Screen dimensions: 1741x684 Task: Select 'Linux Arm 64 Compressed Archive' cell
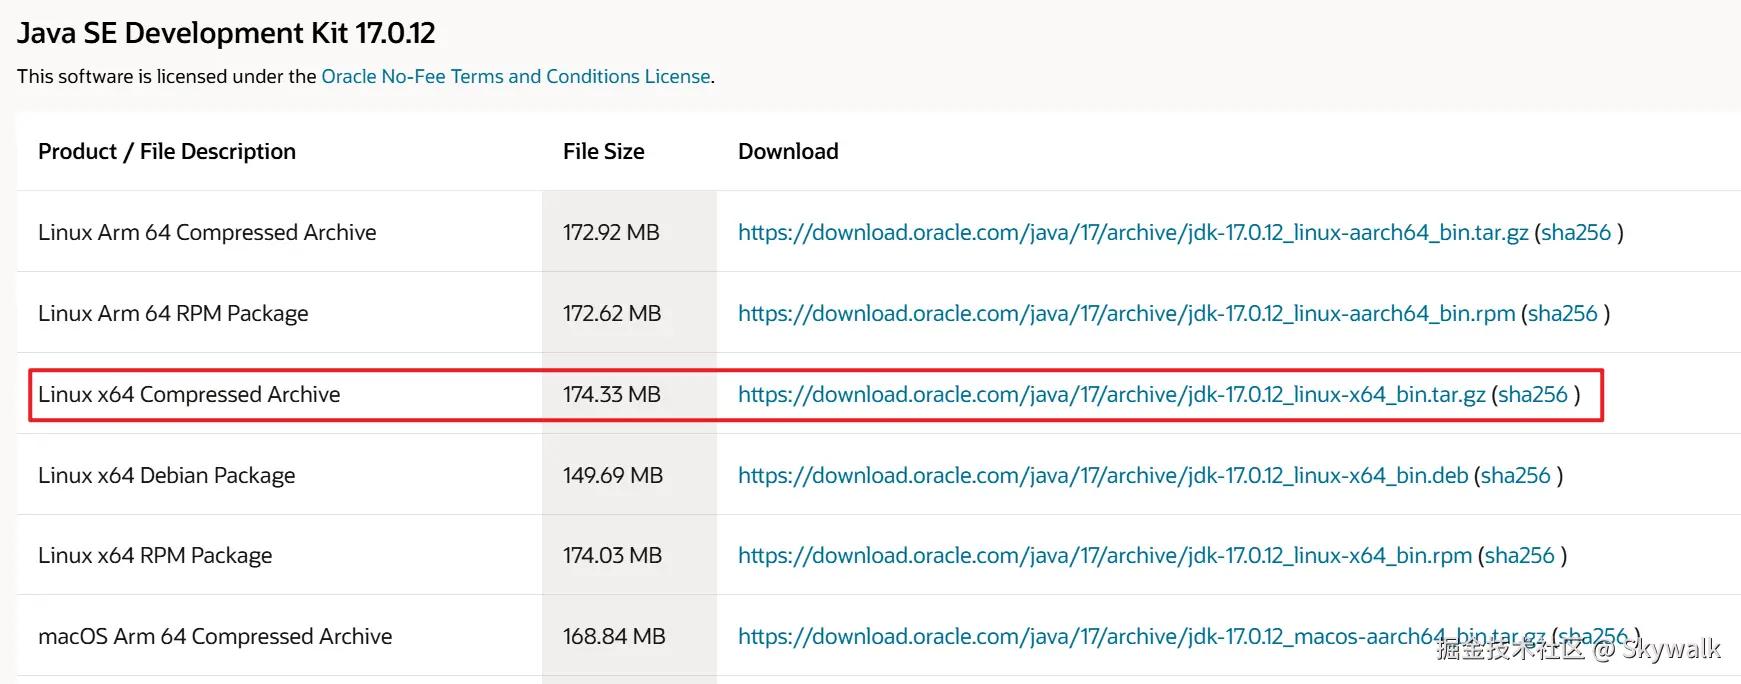[207, 232]
